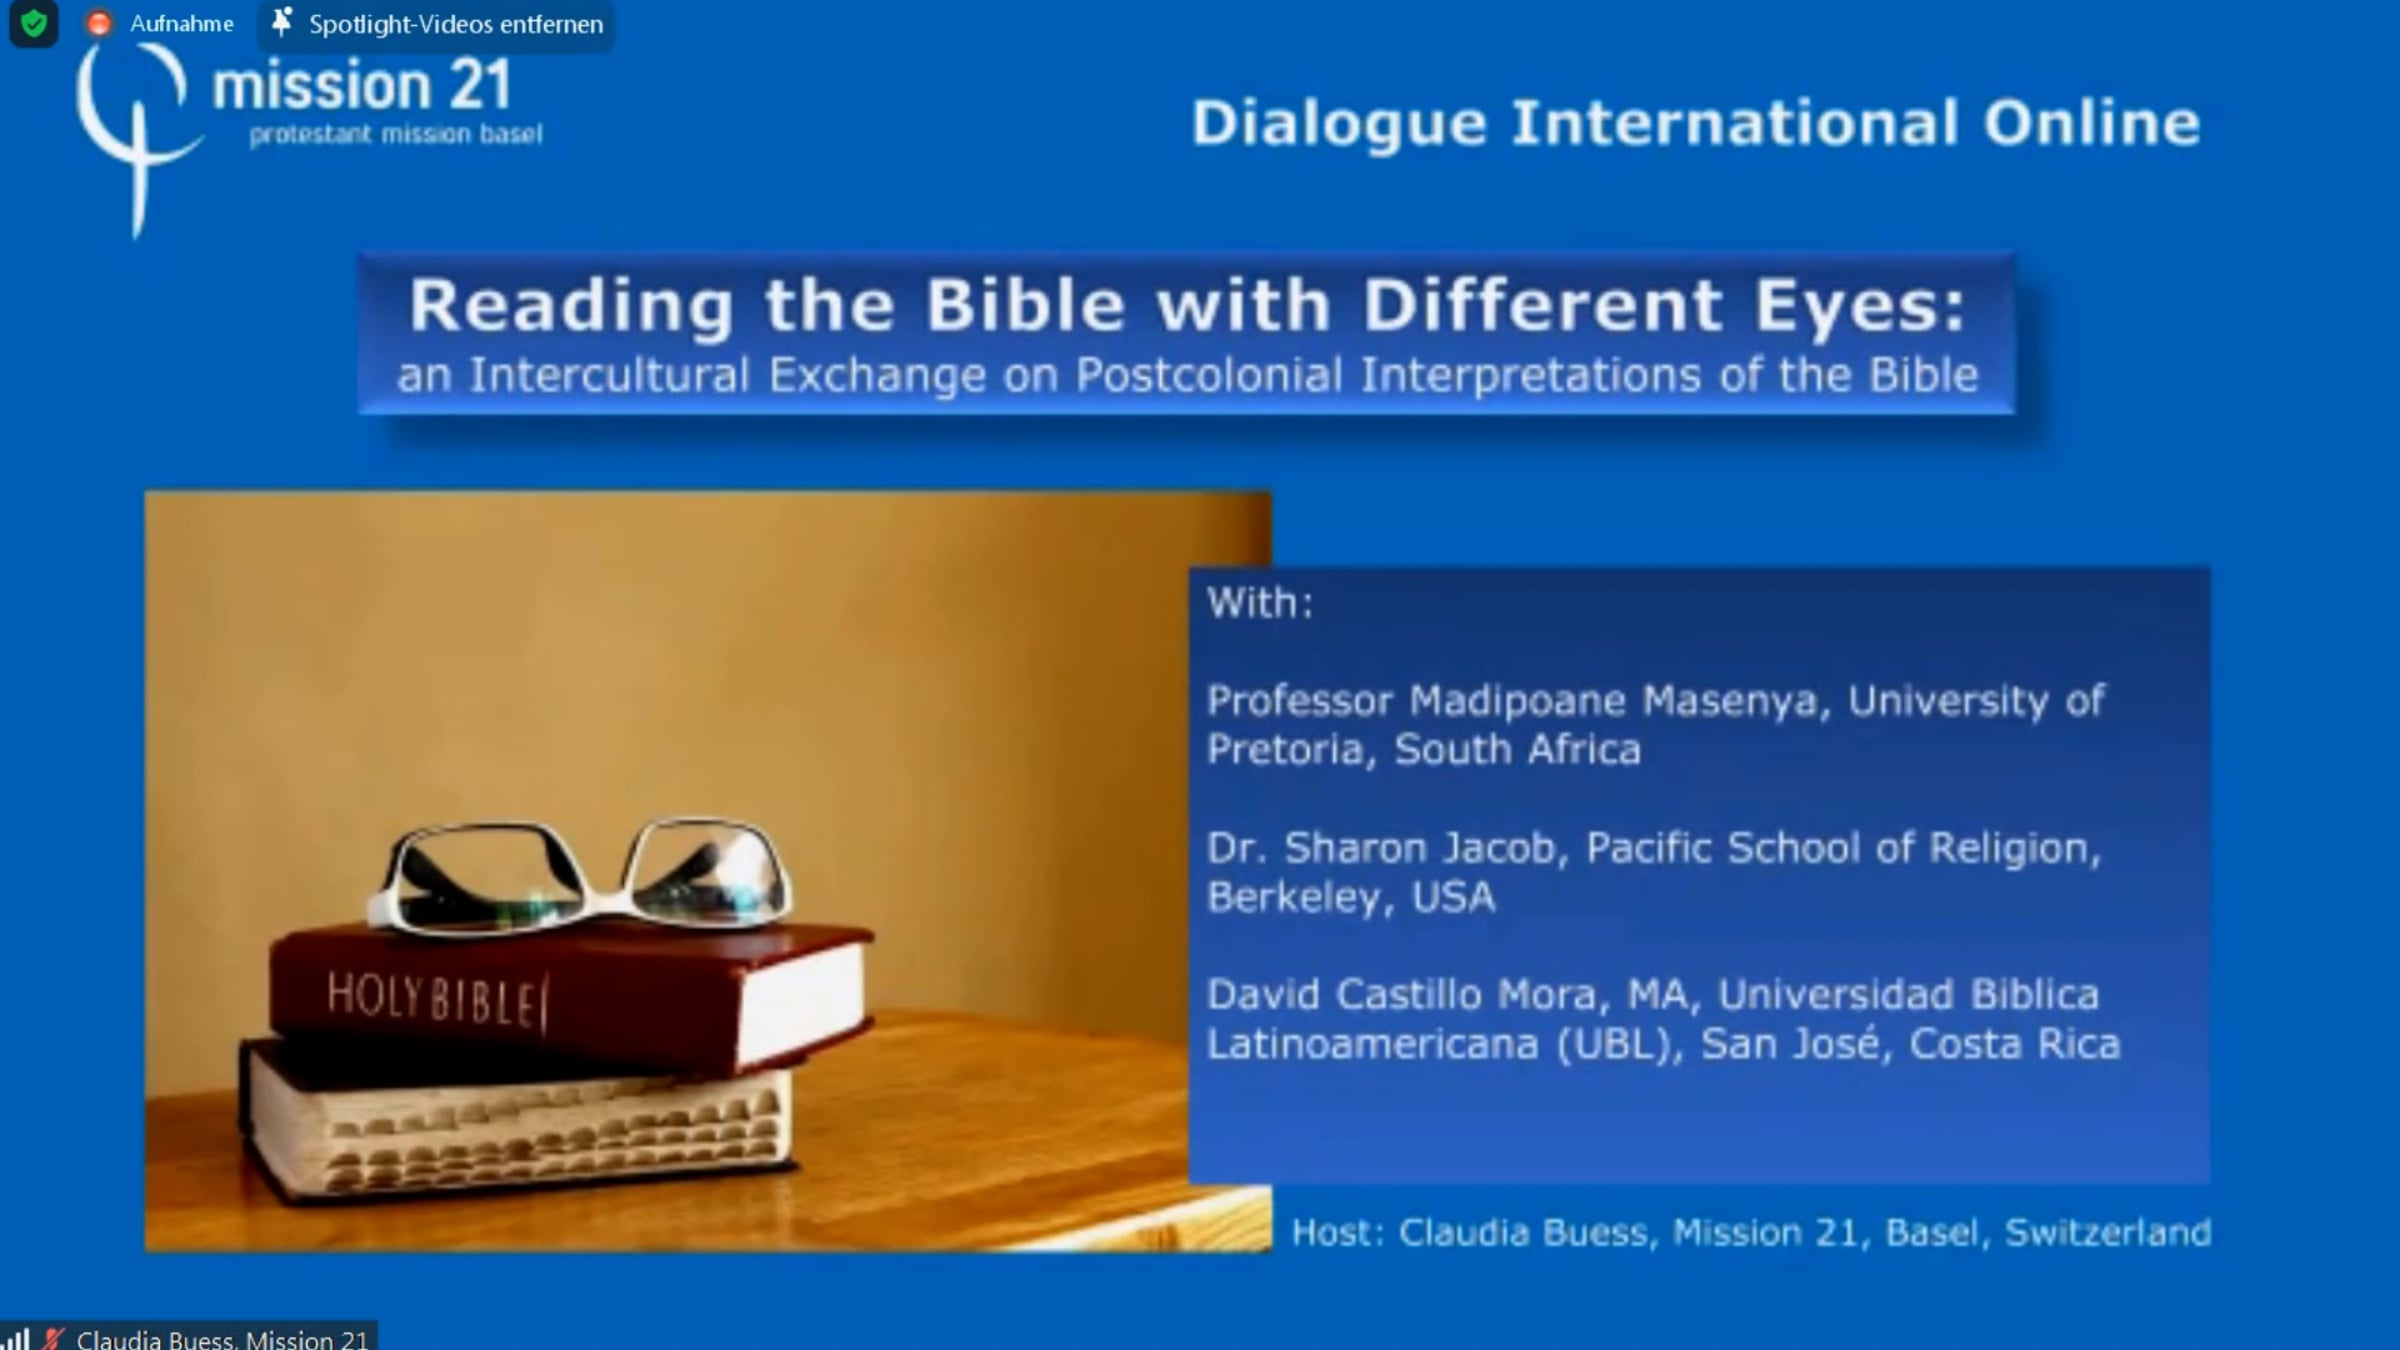This screenshot has width=2400, height=1350.
Task: Click the Claudia Buess, Mission 21 name tag
Action: [x=222, y=1339]
